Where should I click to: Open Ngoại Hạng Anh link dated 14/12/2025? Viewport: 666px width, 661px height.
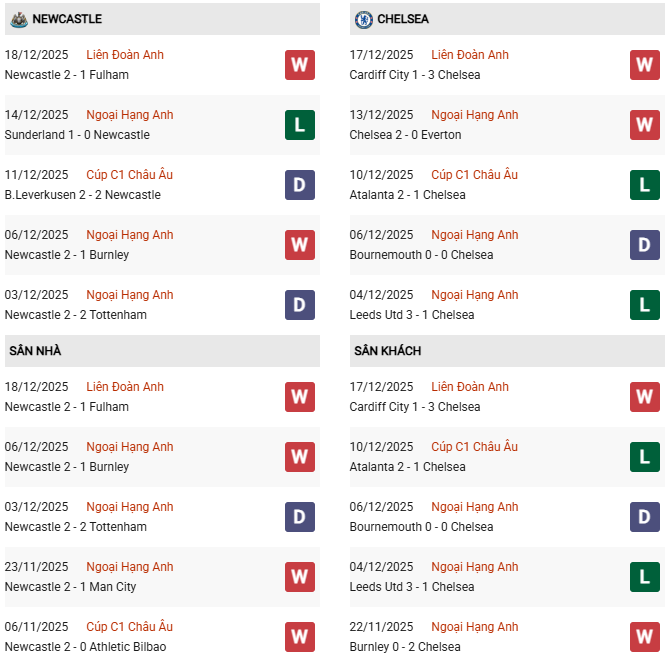(x=129, y=115)
